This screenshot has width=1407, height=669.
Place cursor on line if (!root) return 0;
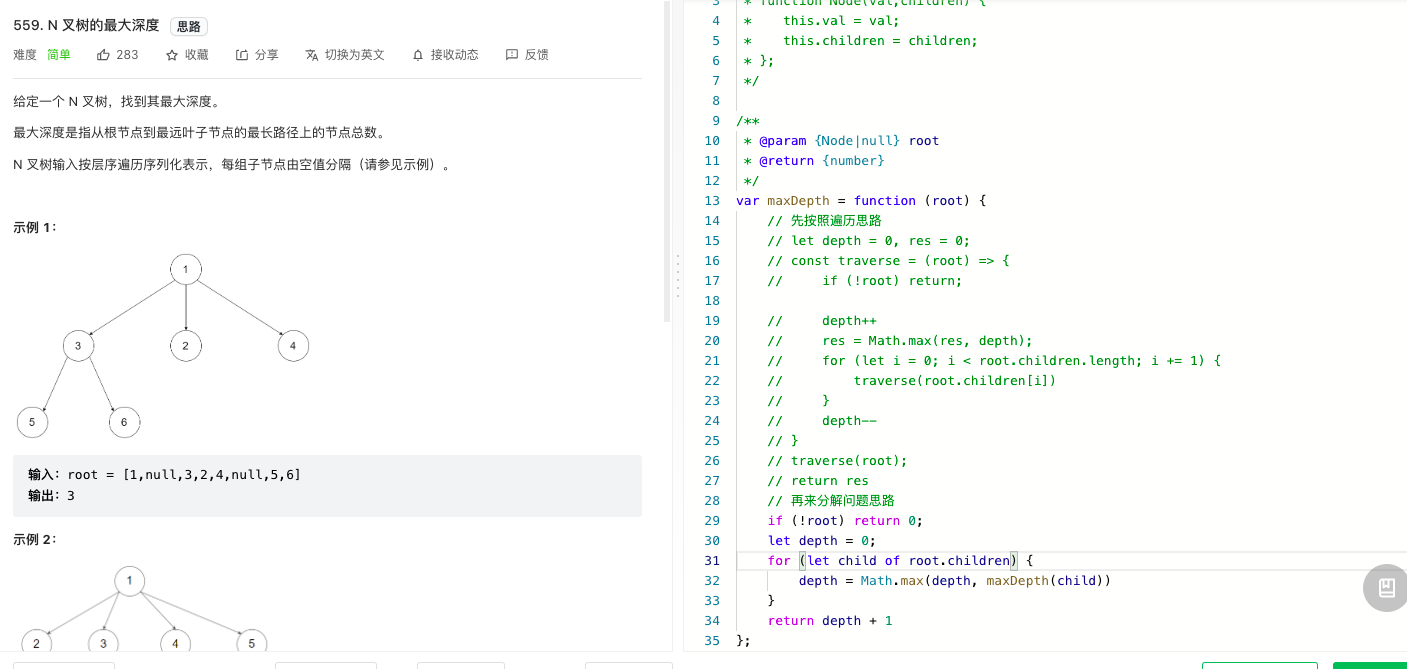point(845,520)
